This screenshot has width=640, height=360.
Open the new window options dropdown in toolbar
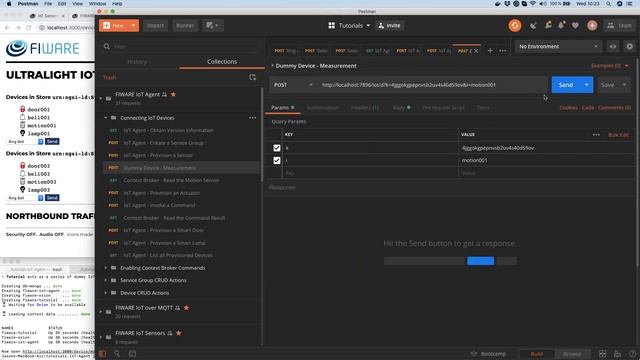213,25
